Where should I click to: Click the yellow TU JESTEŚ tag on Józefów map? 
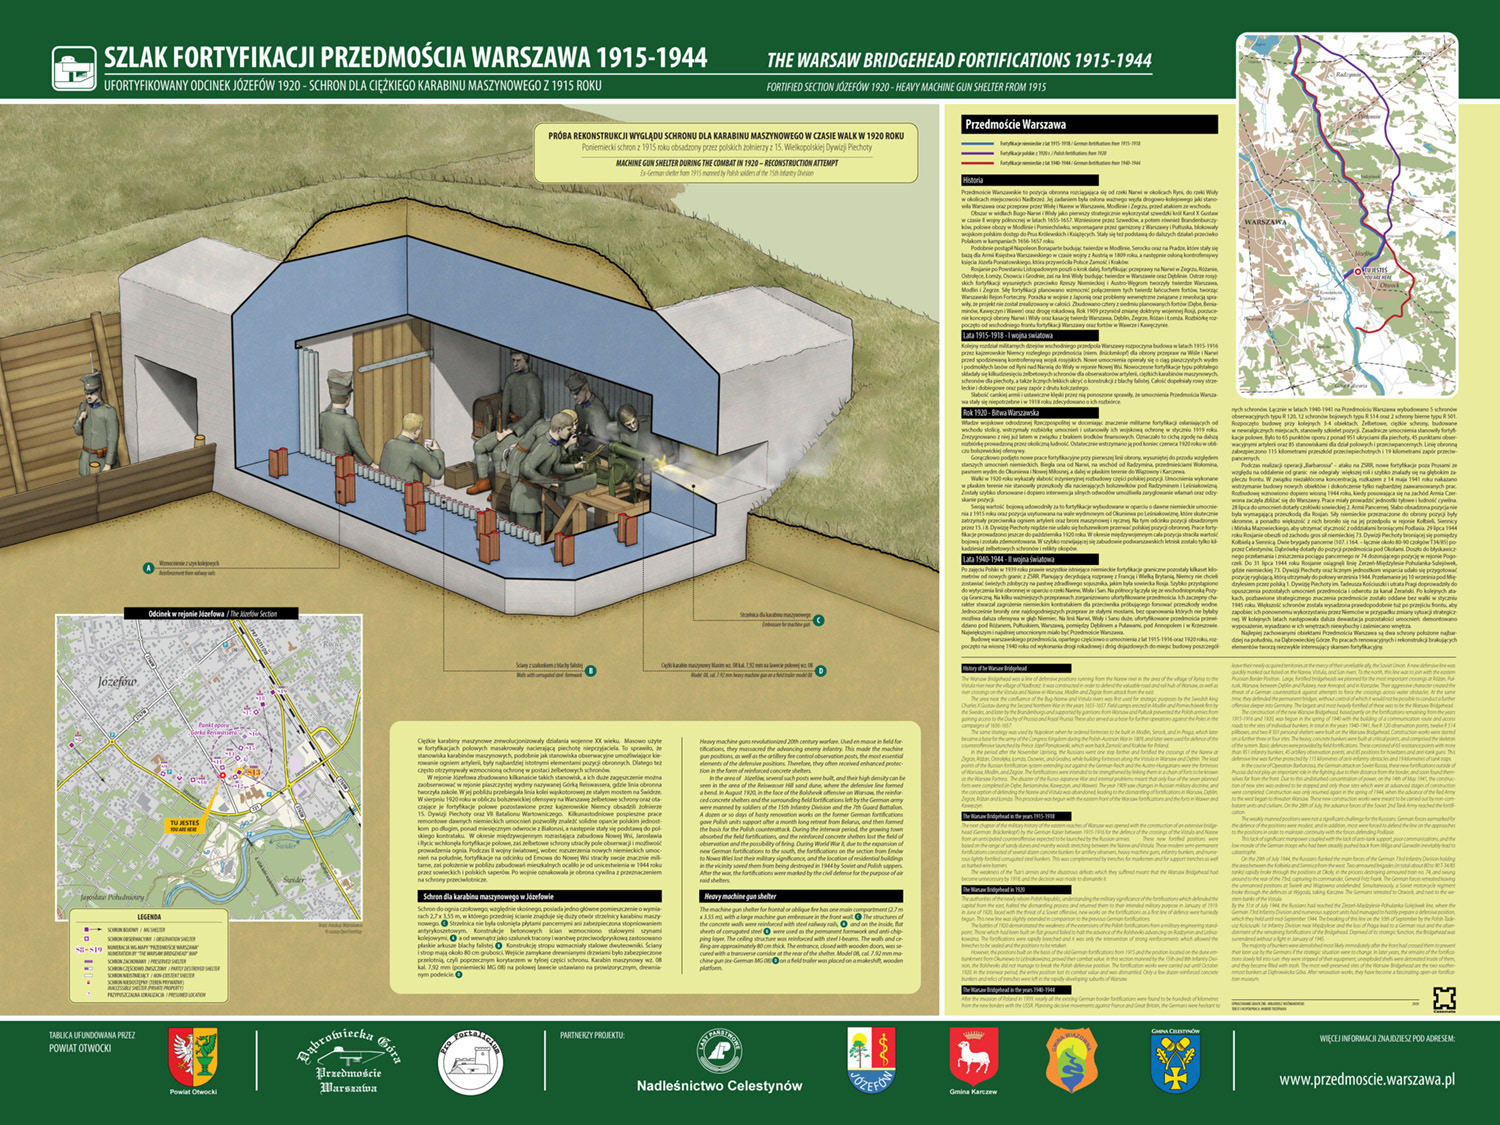pyautogui.click(x=185, y=826)
